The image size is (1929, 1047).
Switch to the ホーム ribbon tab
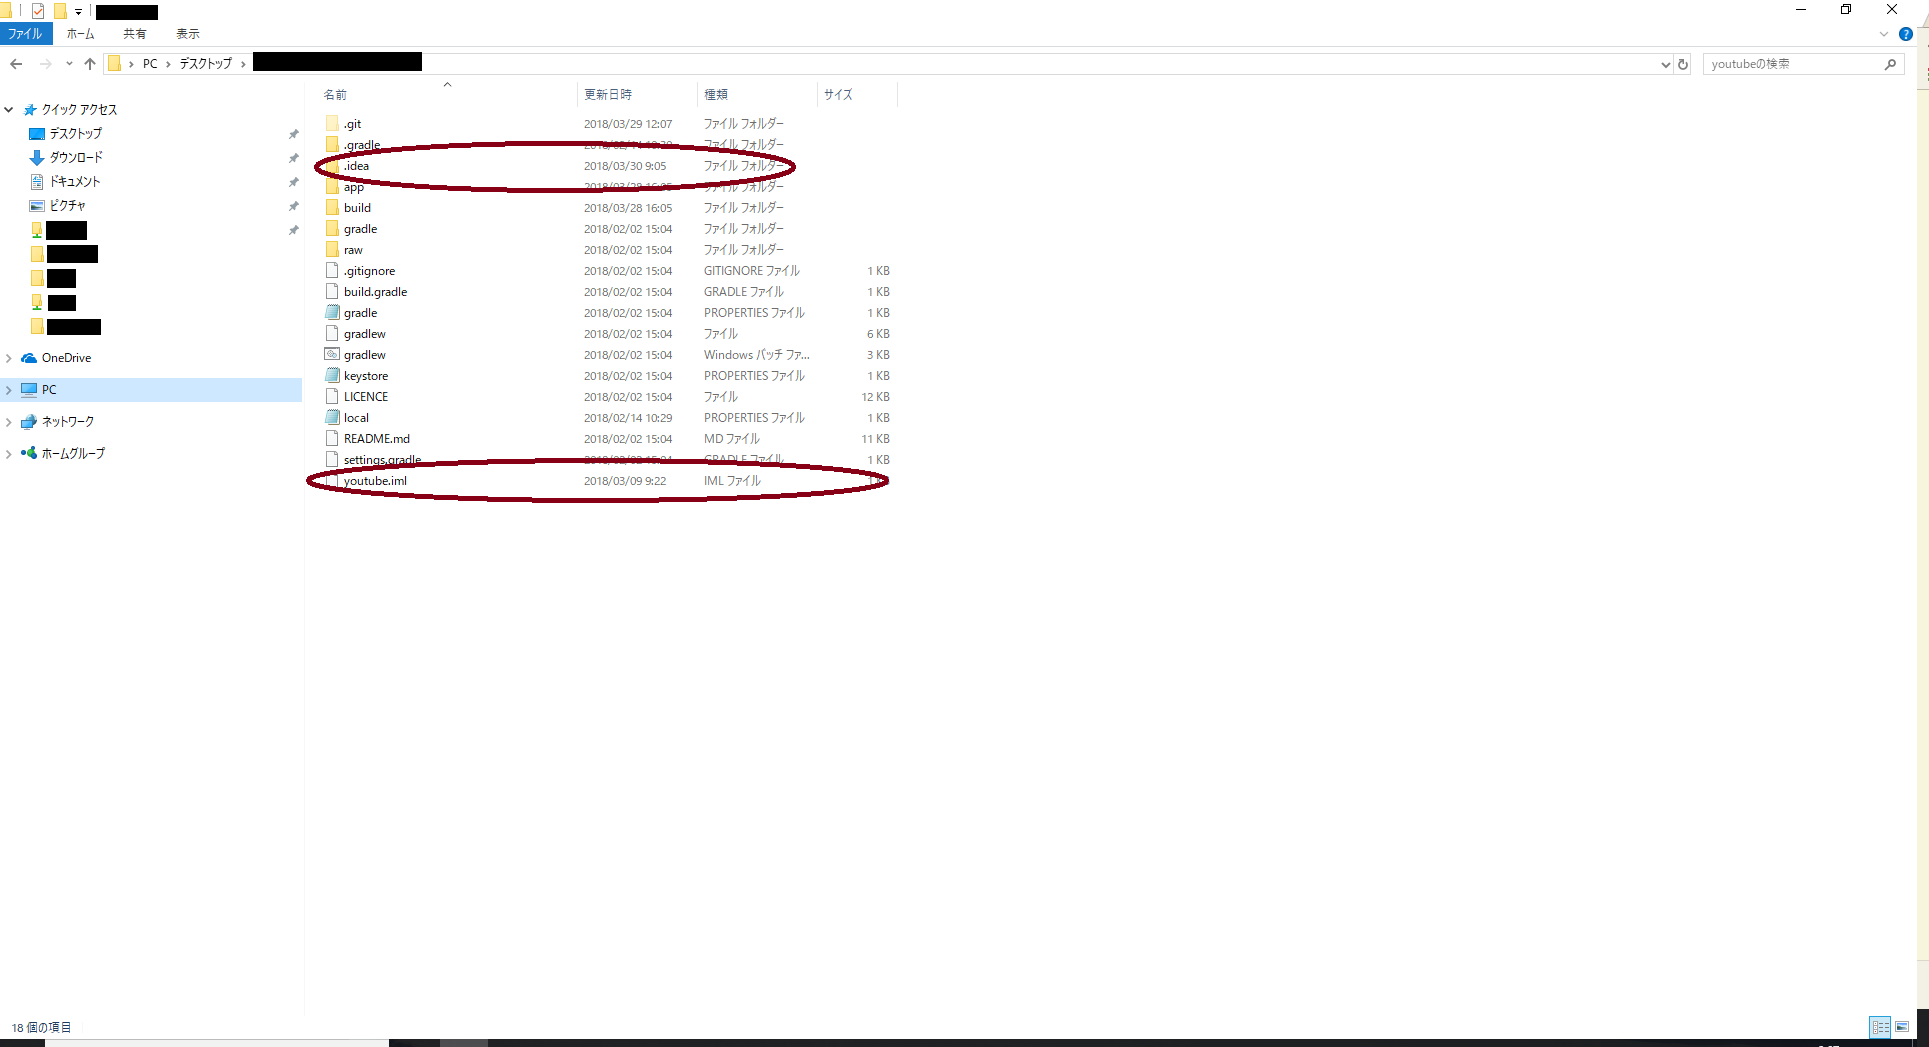[x=81, y=34]
